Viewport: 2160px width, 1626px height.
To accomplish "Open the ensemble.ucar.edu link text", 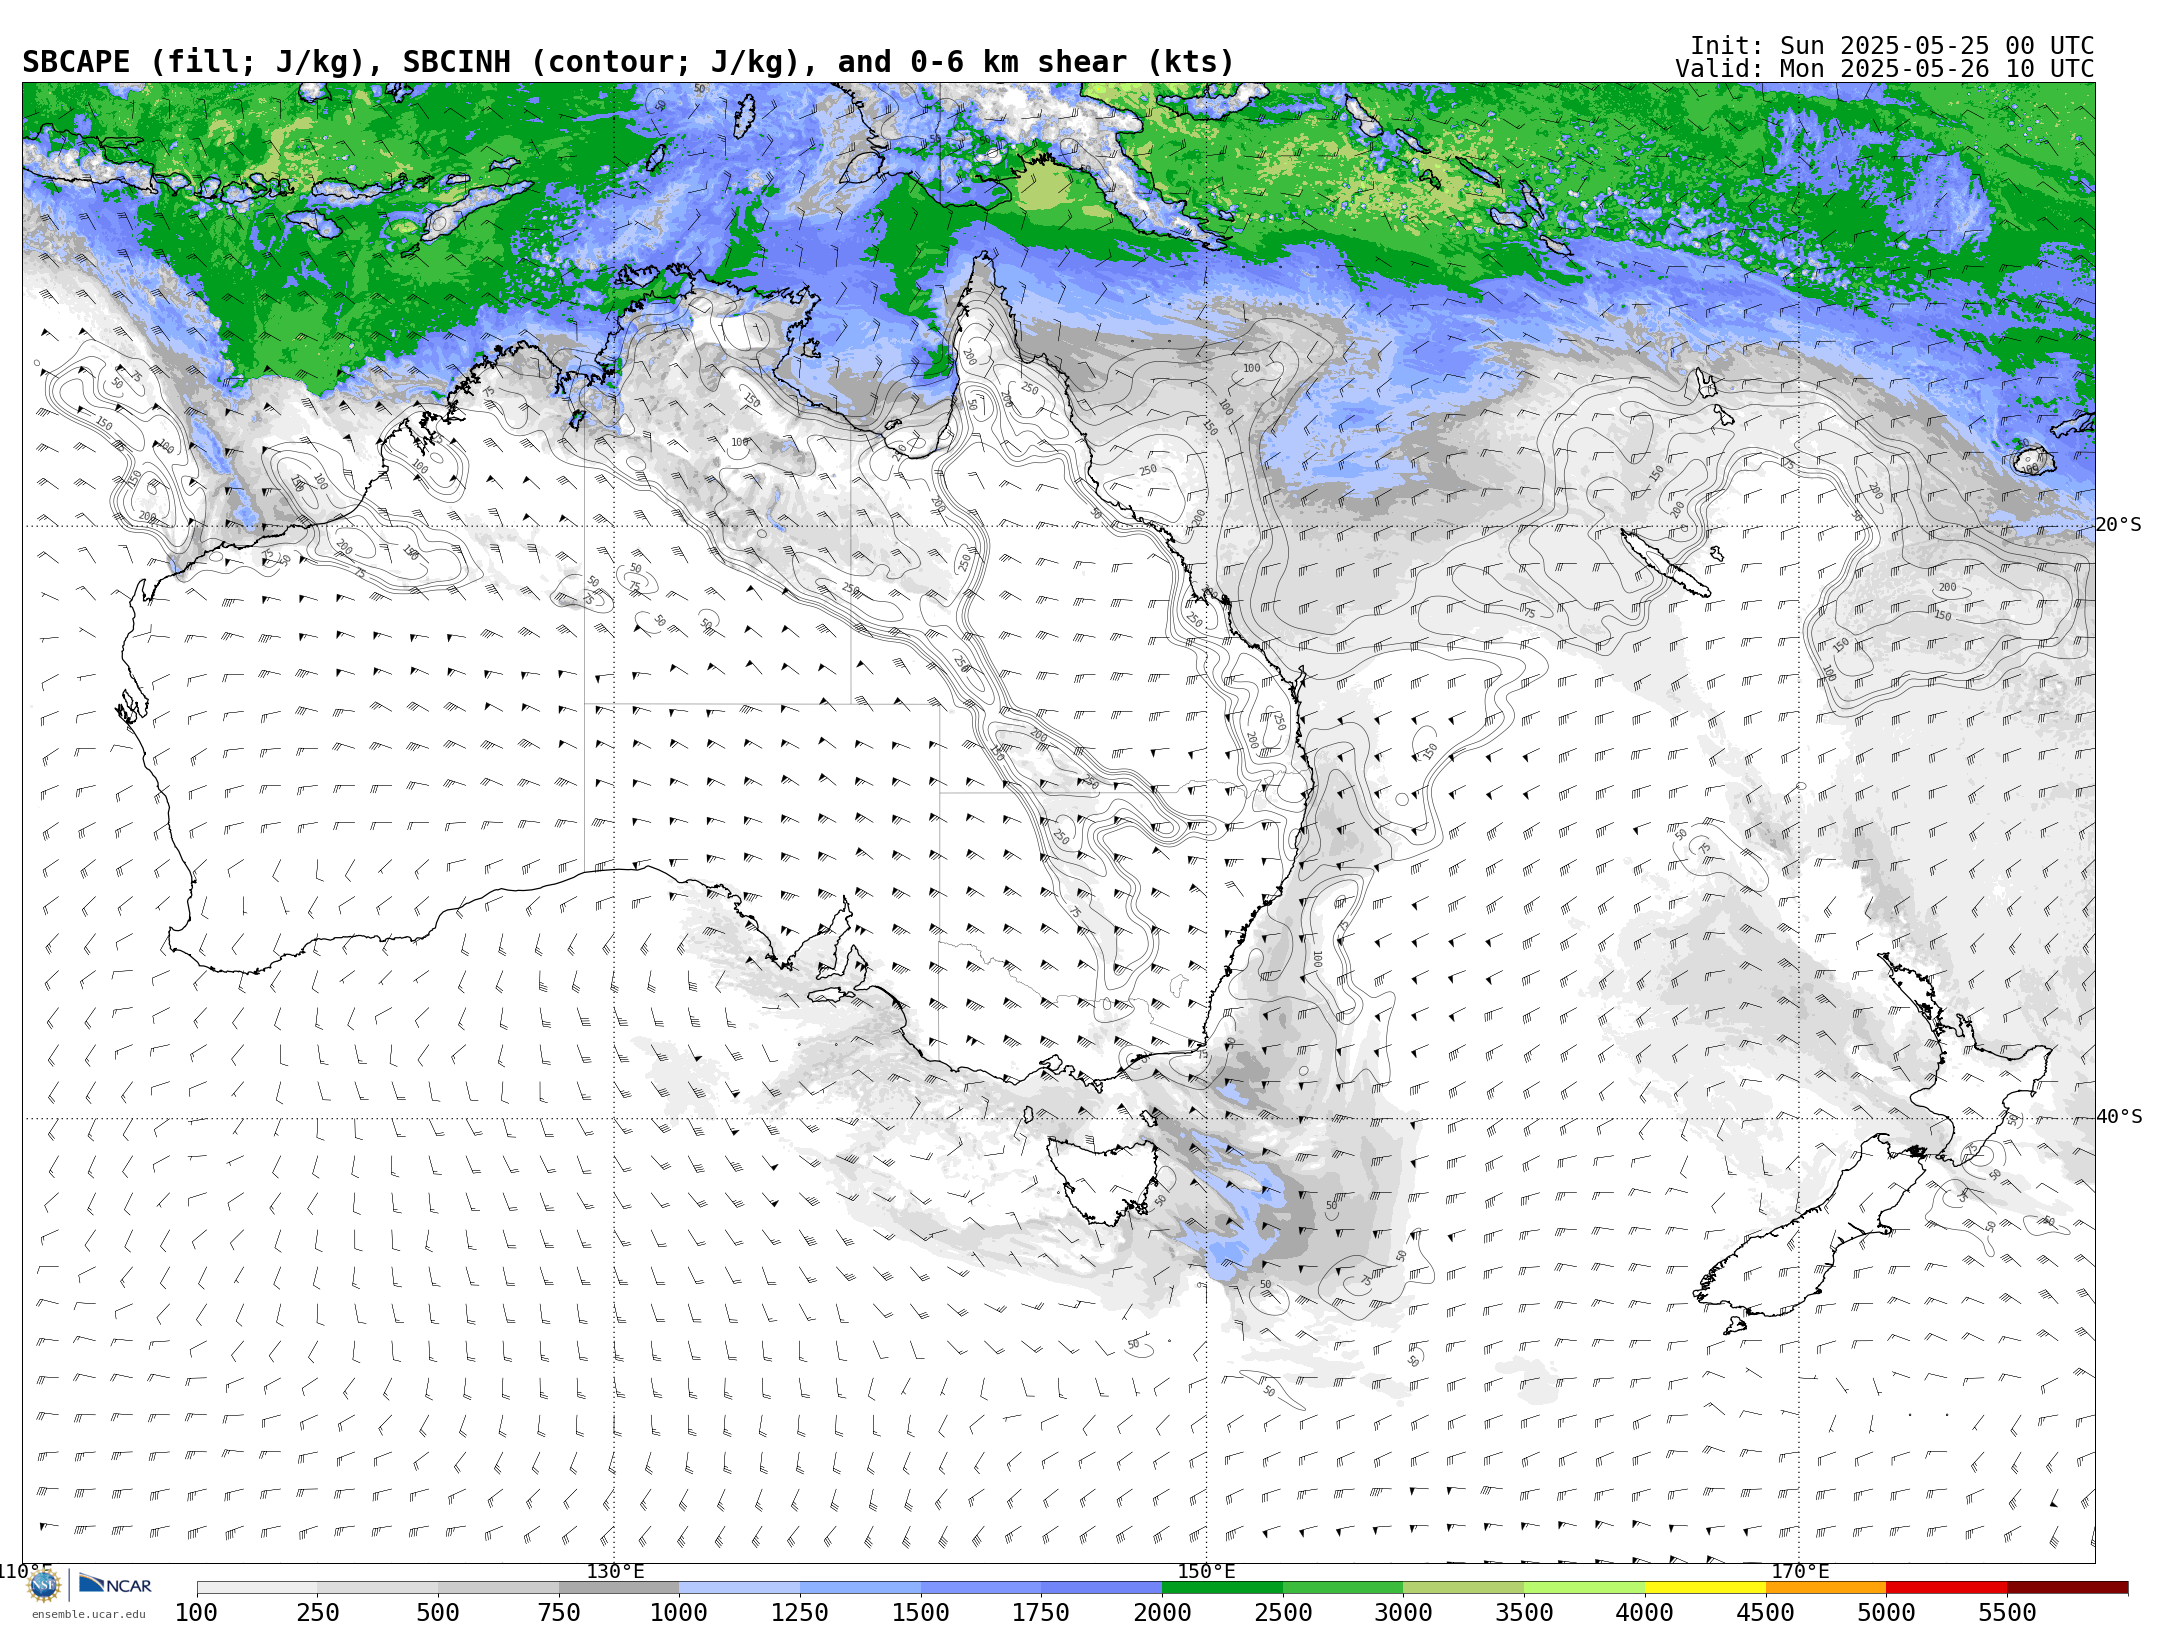I will (88, 1614).
